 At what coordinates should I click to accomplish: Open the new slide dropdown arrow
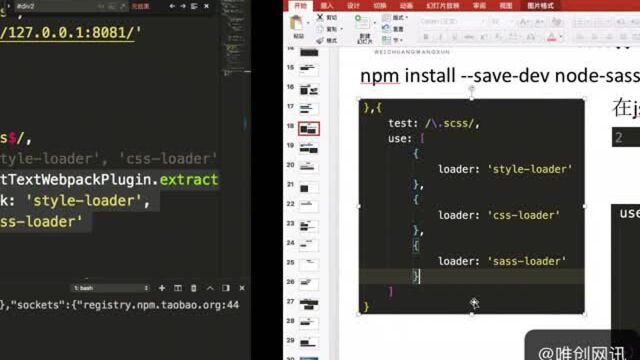click(375, 22)
